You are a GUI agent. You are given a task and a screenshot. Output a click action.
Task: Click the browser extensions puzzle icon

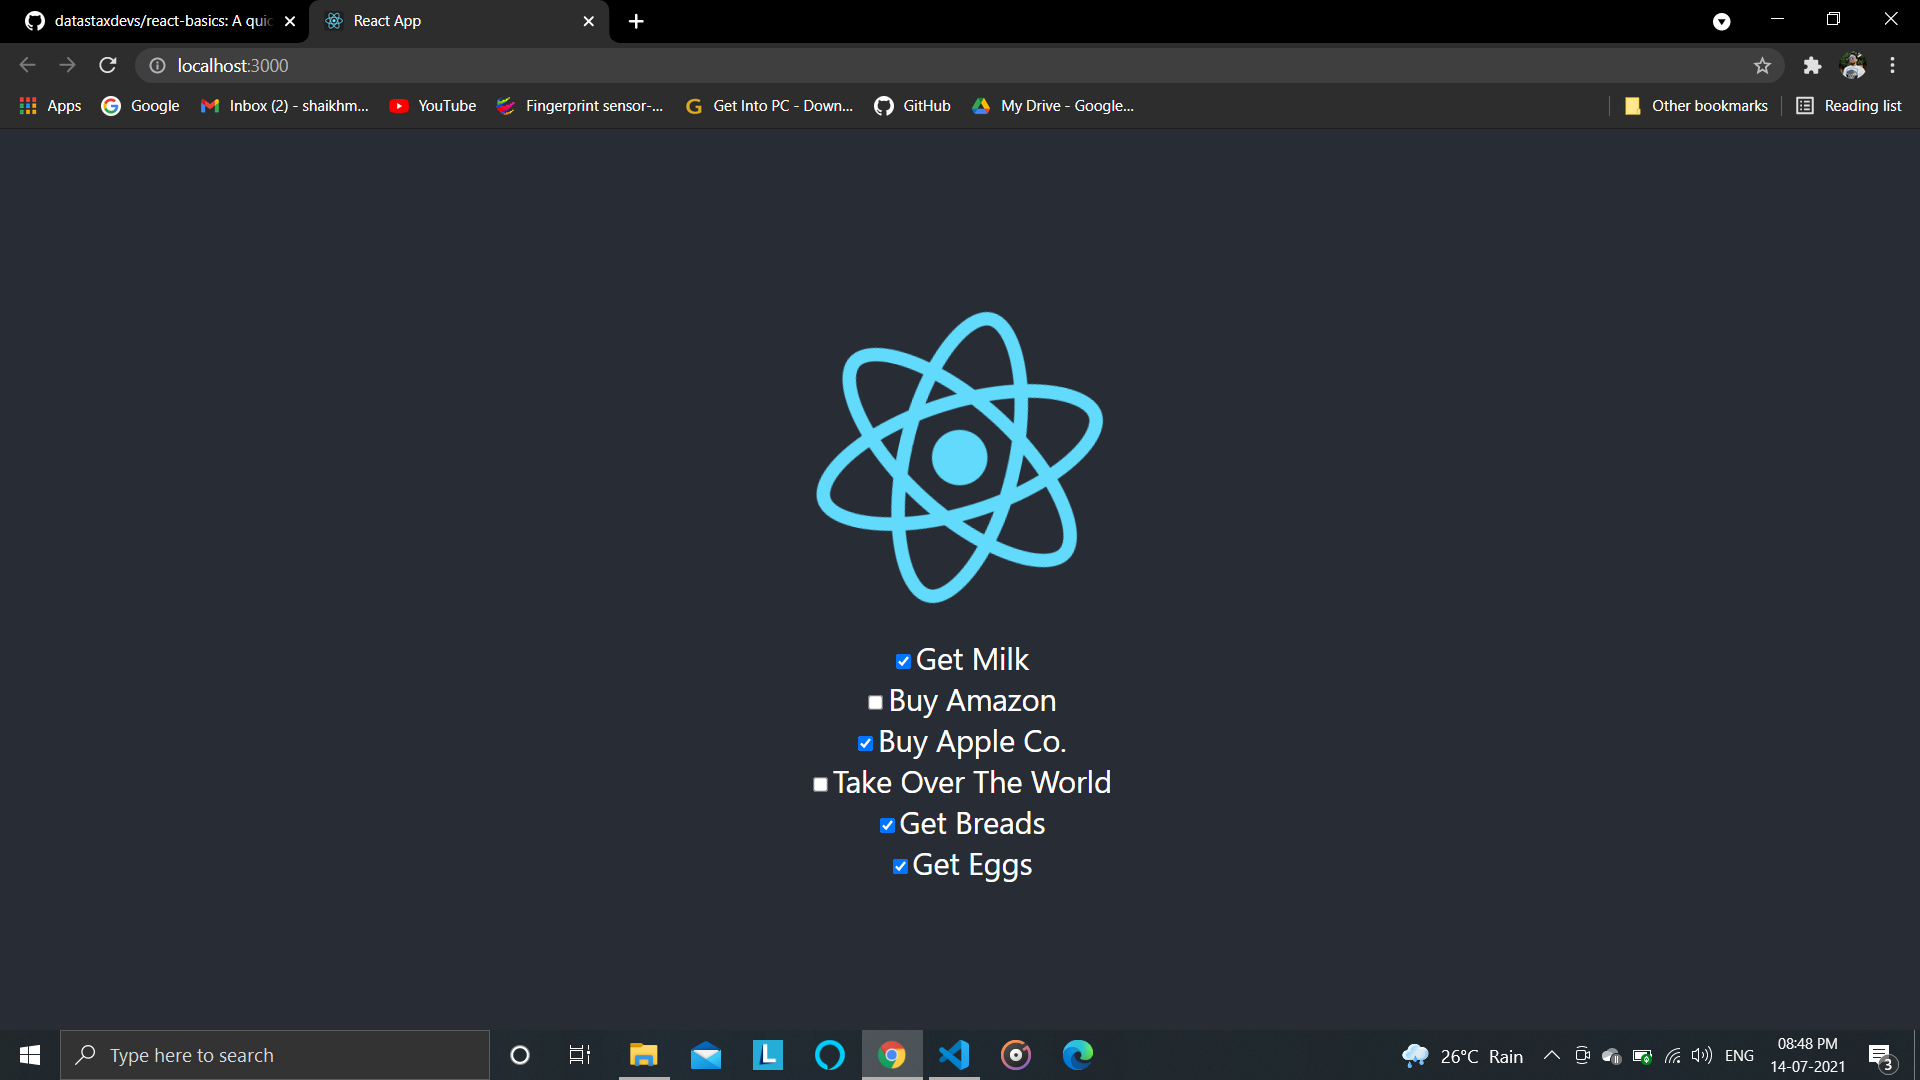click(1812, 65)
